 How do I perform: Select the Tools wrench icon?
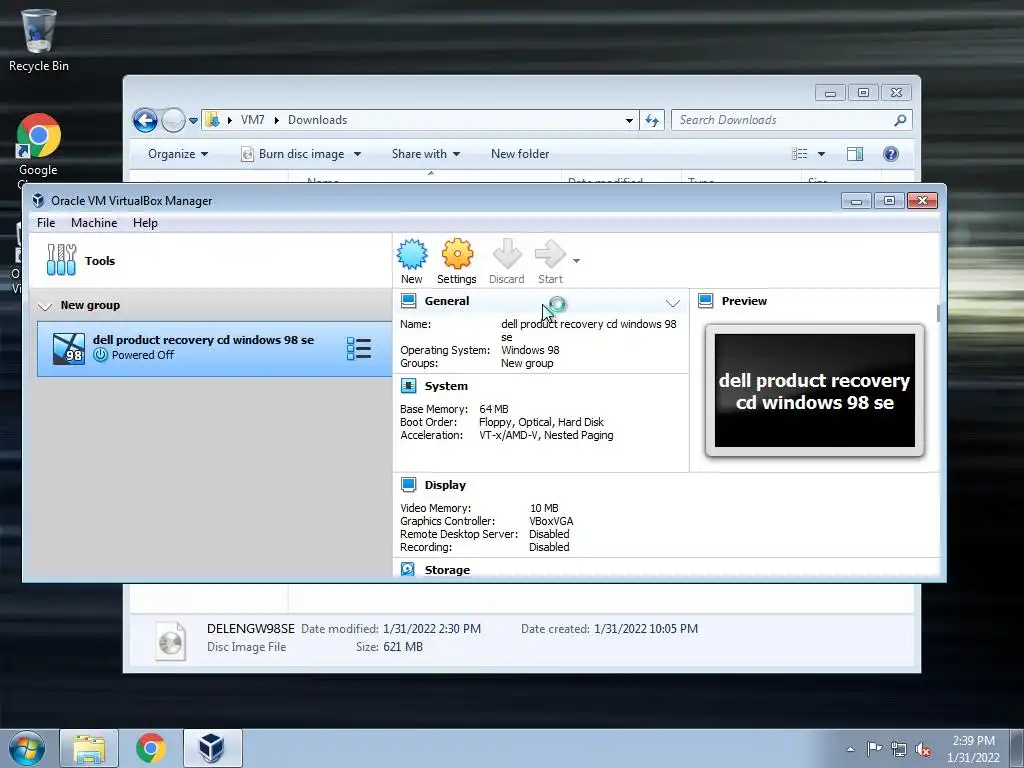61,259
